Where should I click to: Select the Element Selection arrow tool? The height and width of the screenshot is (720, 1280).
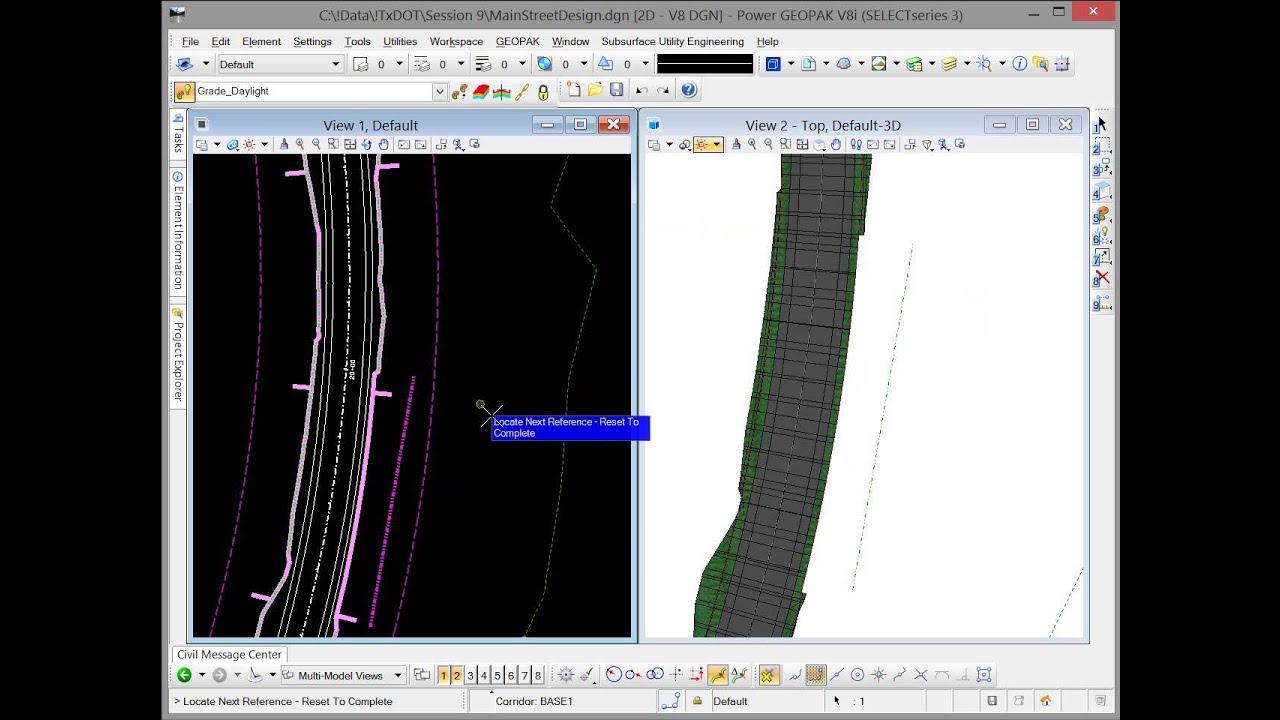tap(1101, 124)
